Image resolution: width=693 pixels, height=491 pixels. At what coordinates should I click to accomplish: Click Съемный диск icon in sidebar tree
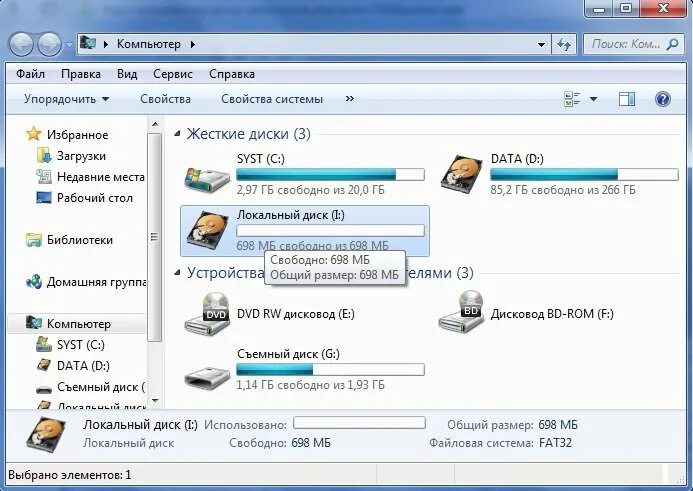coord(43,389)
